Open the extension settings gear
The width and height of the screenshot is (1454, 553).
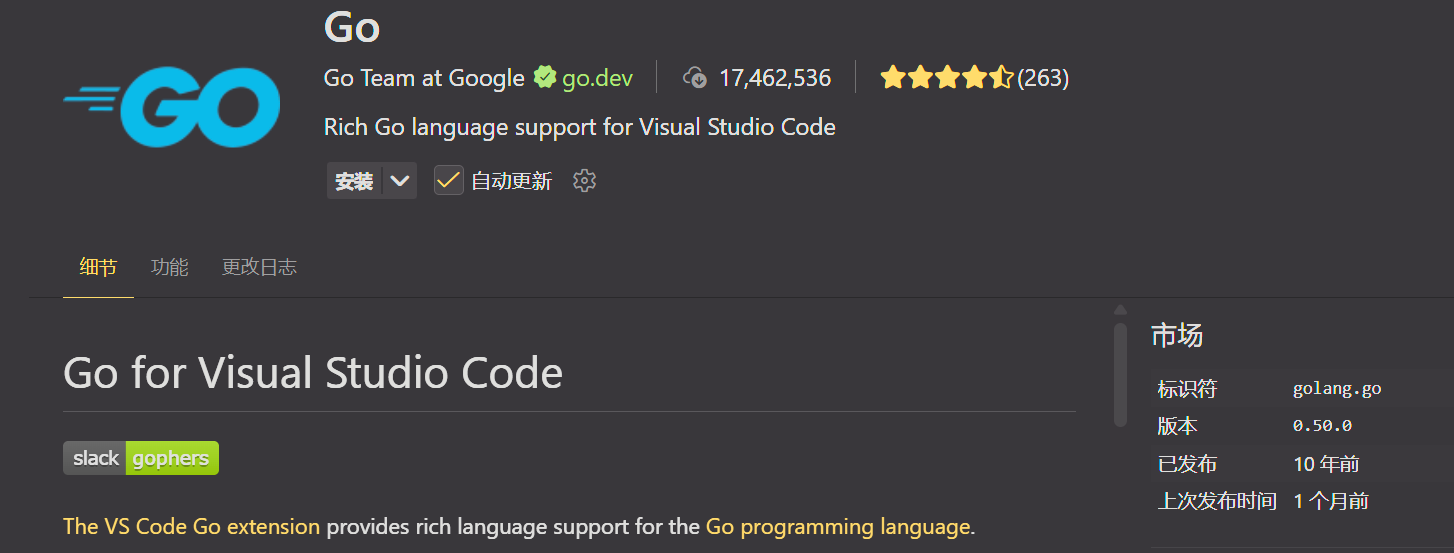pos(584,181)
